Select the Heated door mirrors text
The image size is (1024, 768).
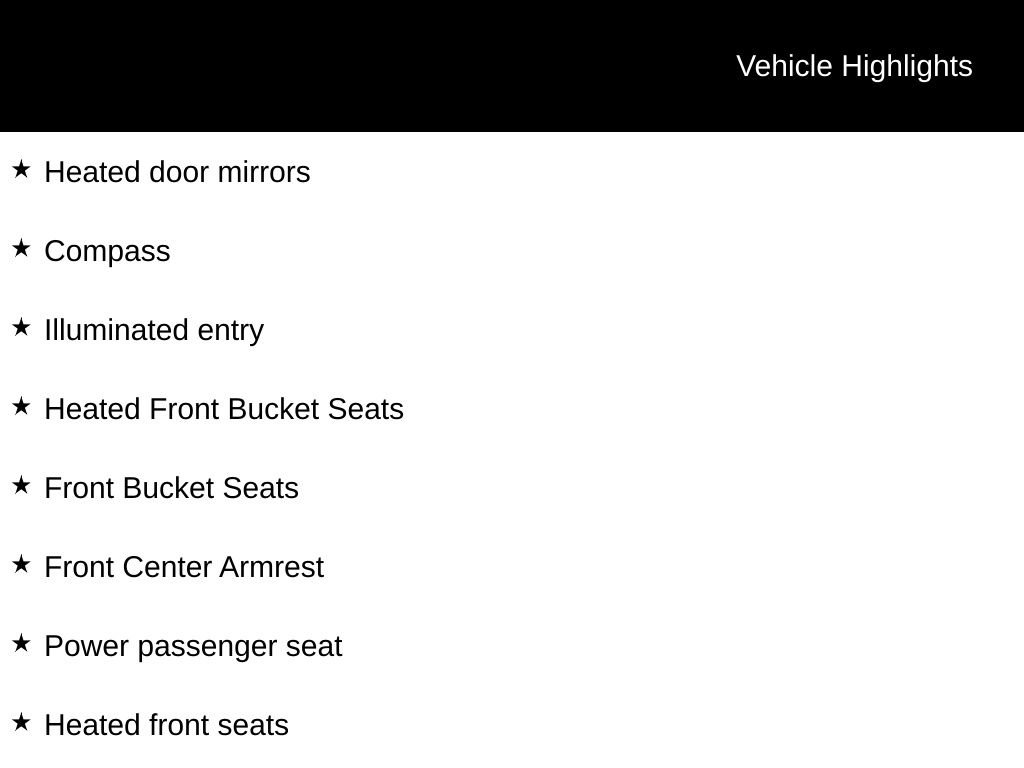click(177, 172)
